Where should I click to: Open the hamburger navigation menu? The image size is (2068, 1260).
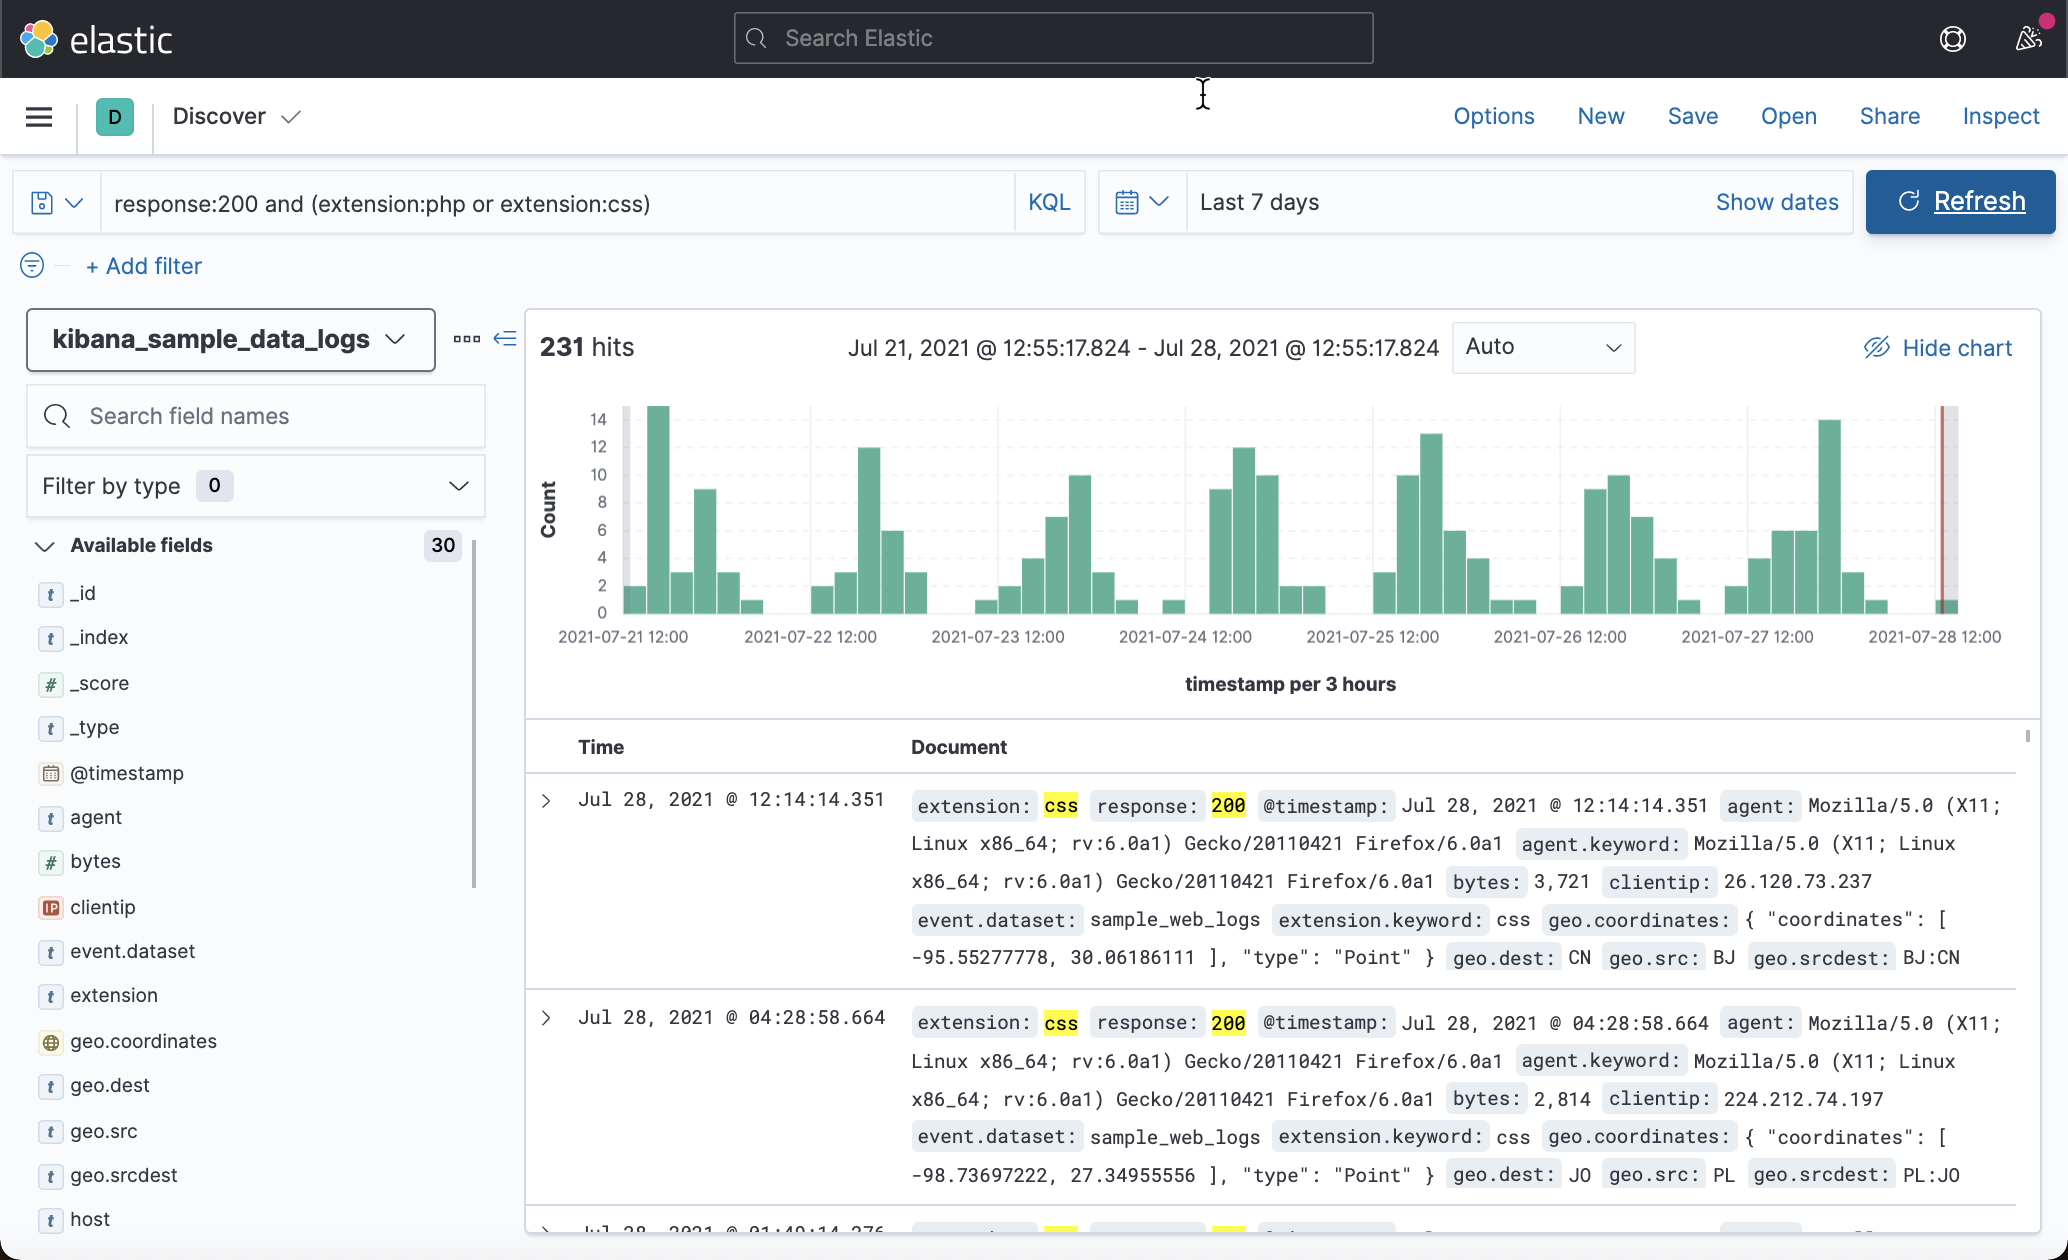click(38, 116)
